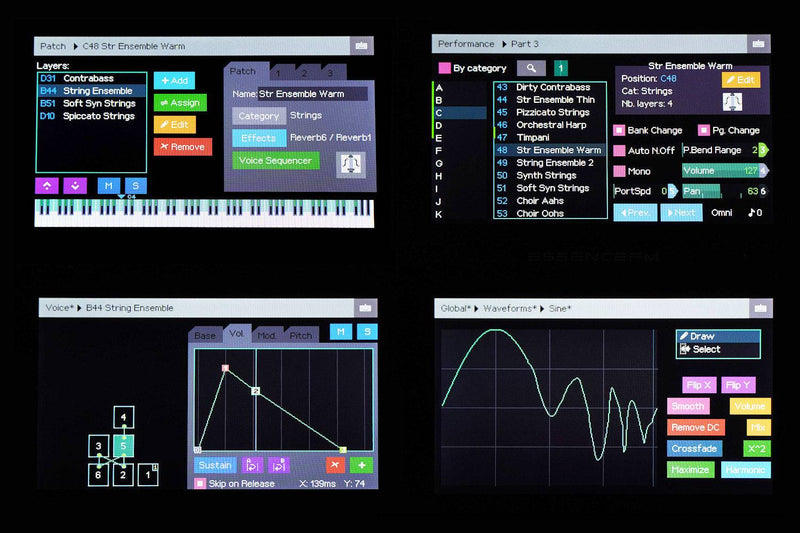
Task: Toggle Skip on Release checkbox
Action: 200,484
